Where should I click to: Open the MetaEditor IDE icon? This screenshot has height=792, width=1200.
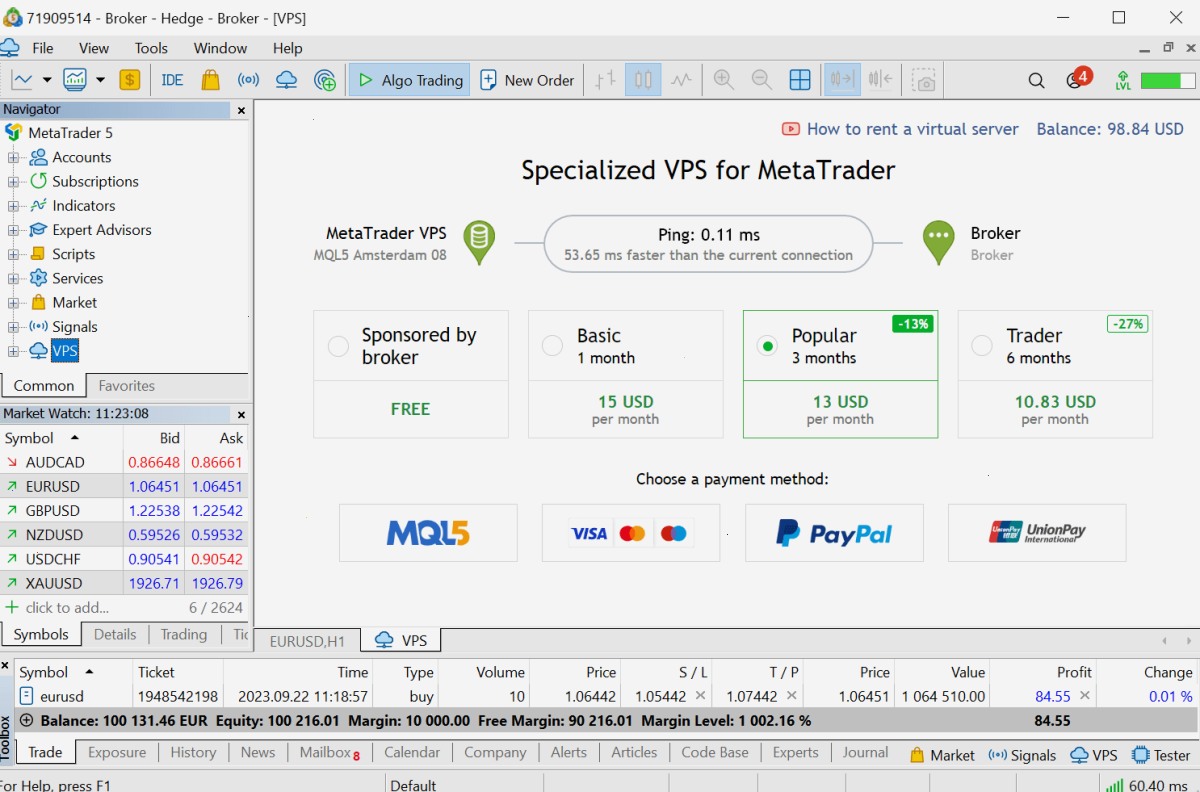click(x=172, y=80)
